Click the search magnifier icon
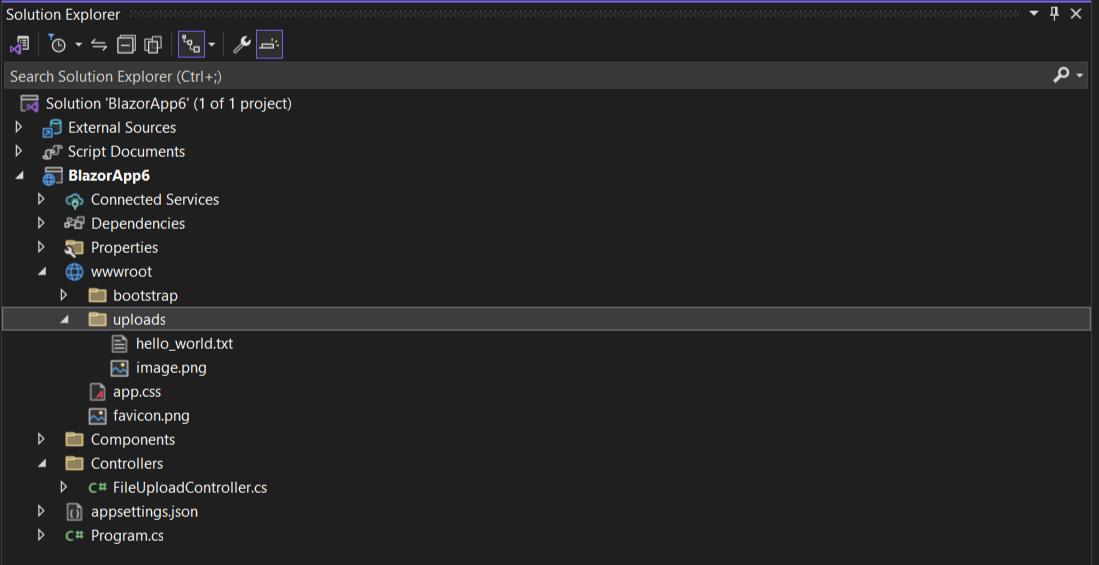Viewport: 1099px width, 565px height. (x=1061, y=76)
